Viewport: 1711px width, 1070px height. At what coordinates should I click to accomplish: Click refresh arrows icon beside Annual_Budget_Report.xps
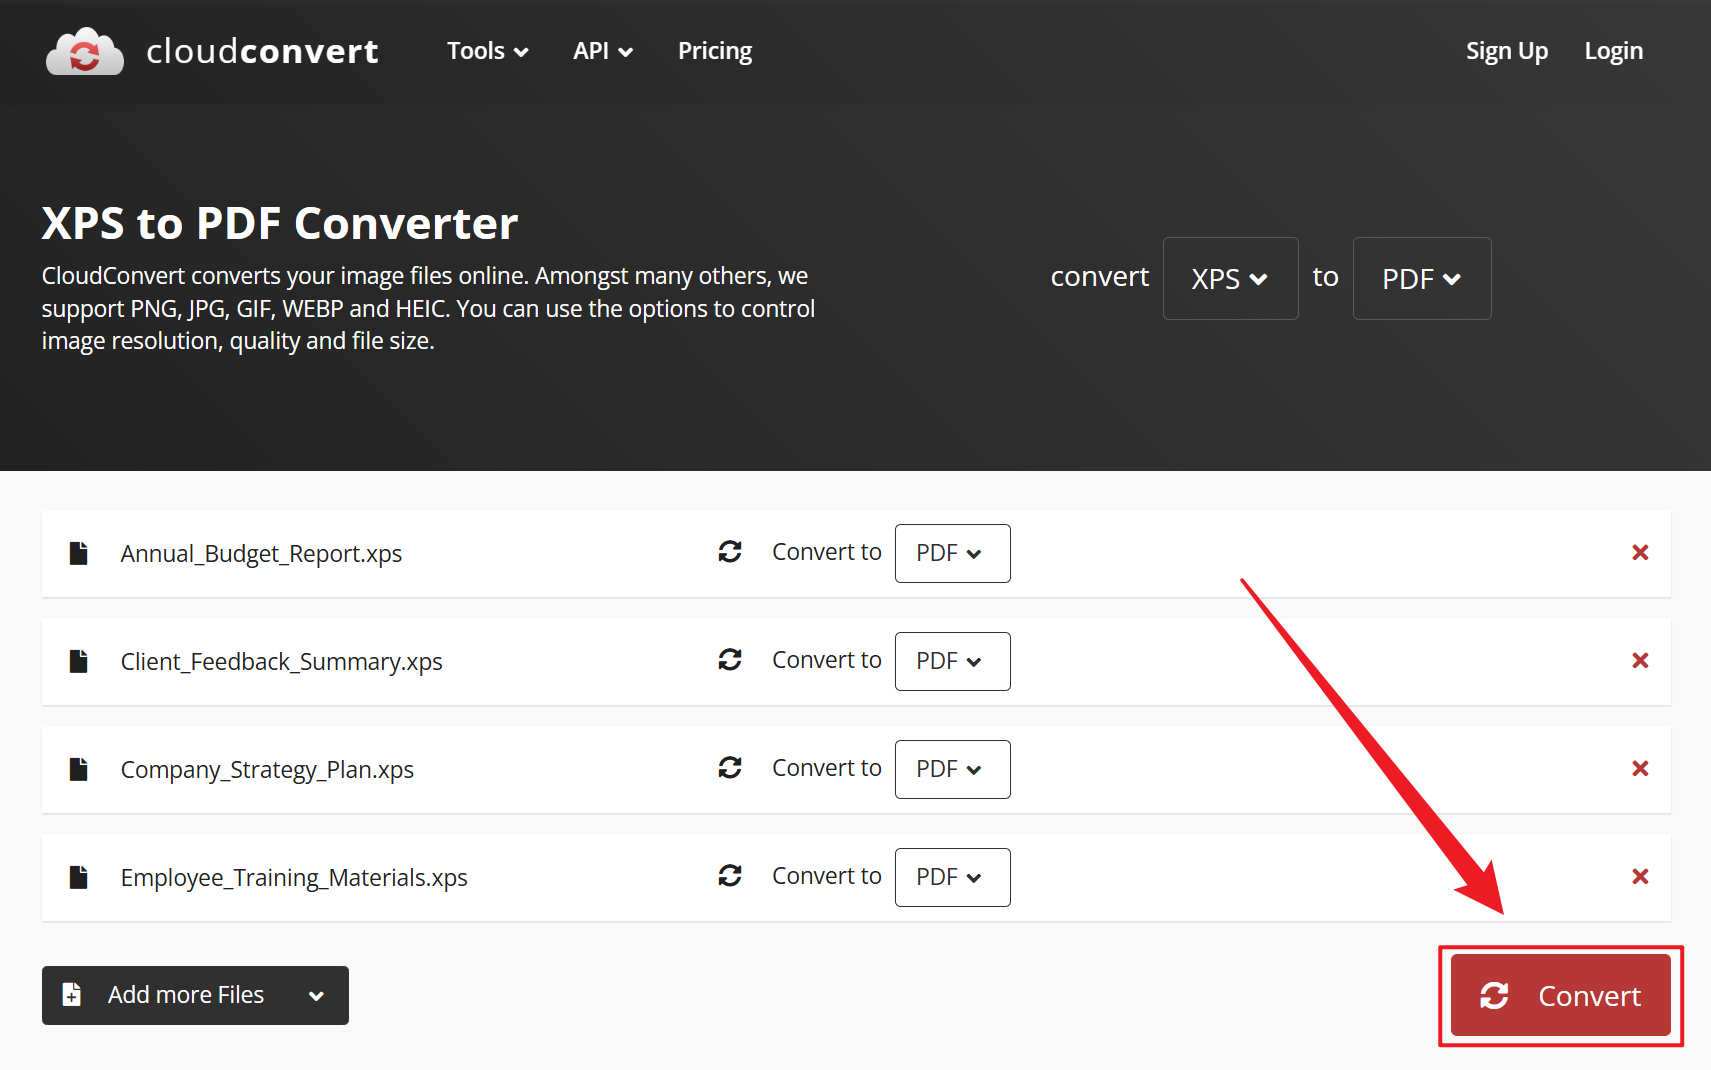(730, 552)
